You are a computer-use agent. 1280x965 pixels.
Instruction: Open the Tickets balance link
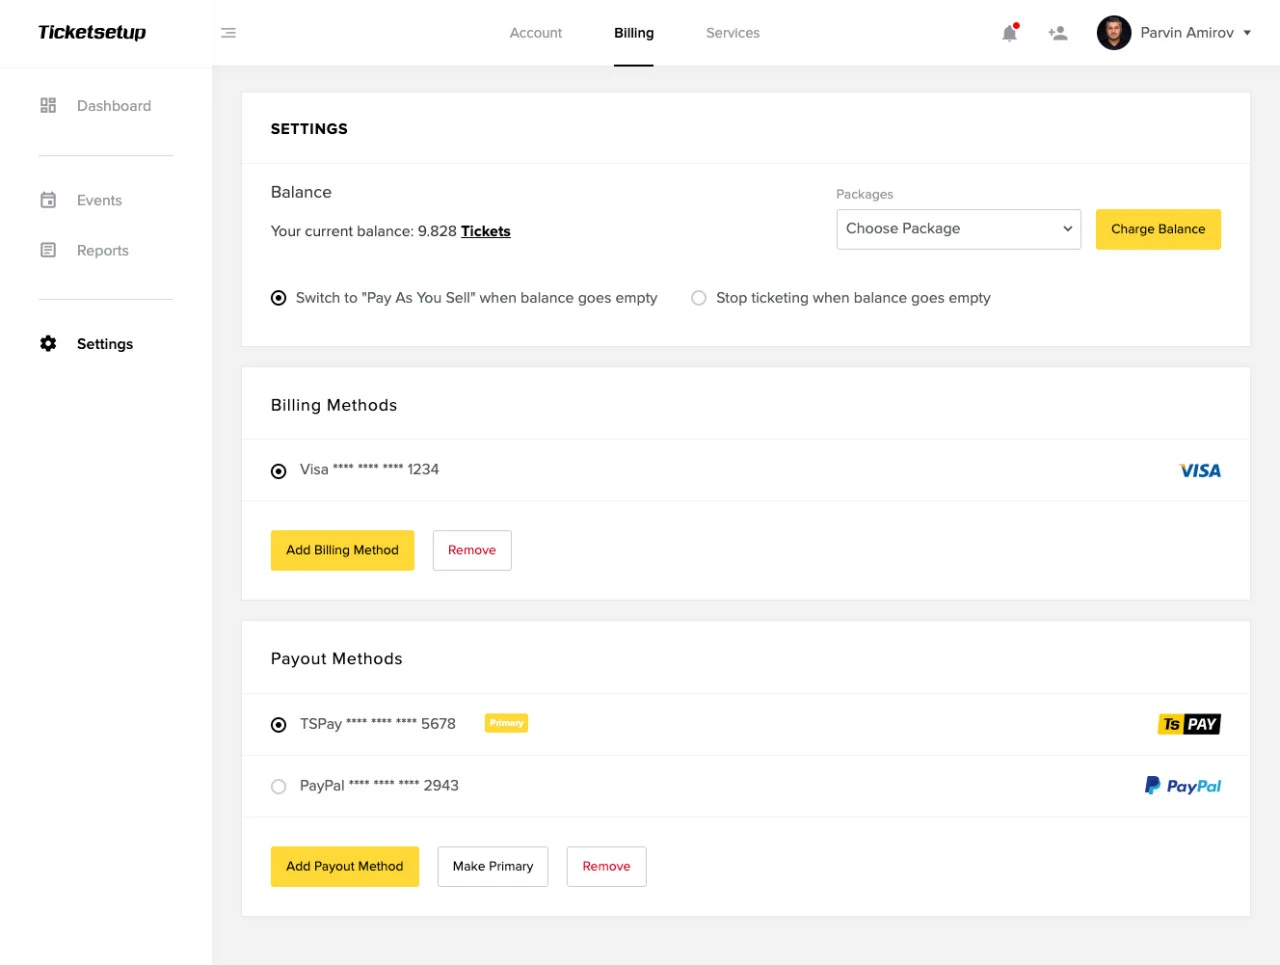(x=486, y=231)
